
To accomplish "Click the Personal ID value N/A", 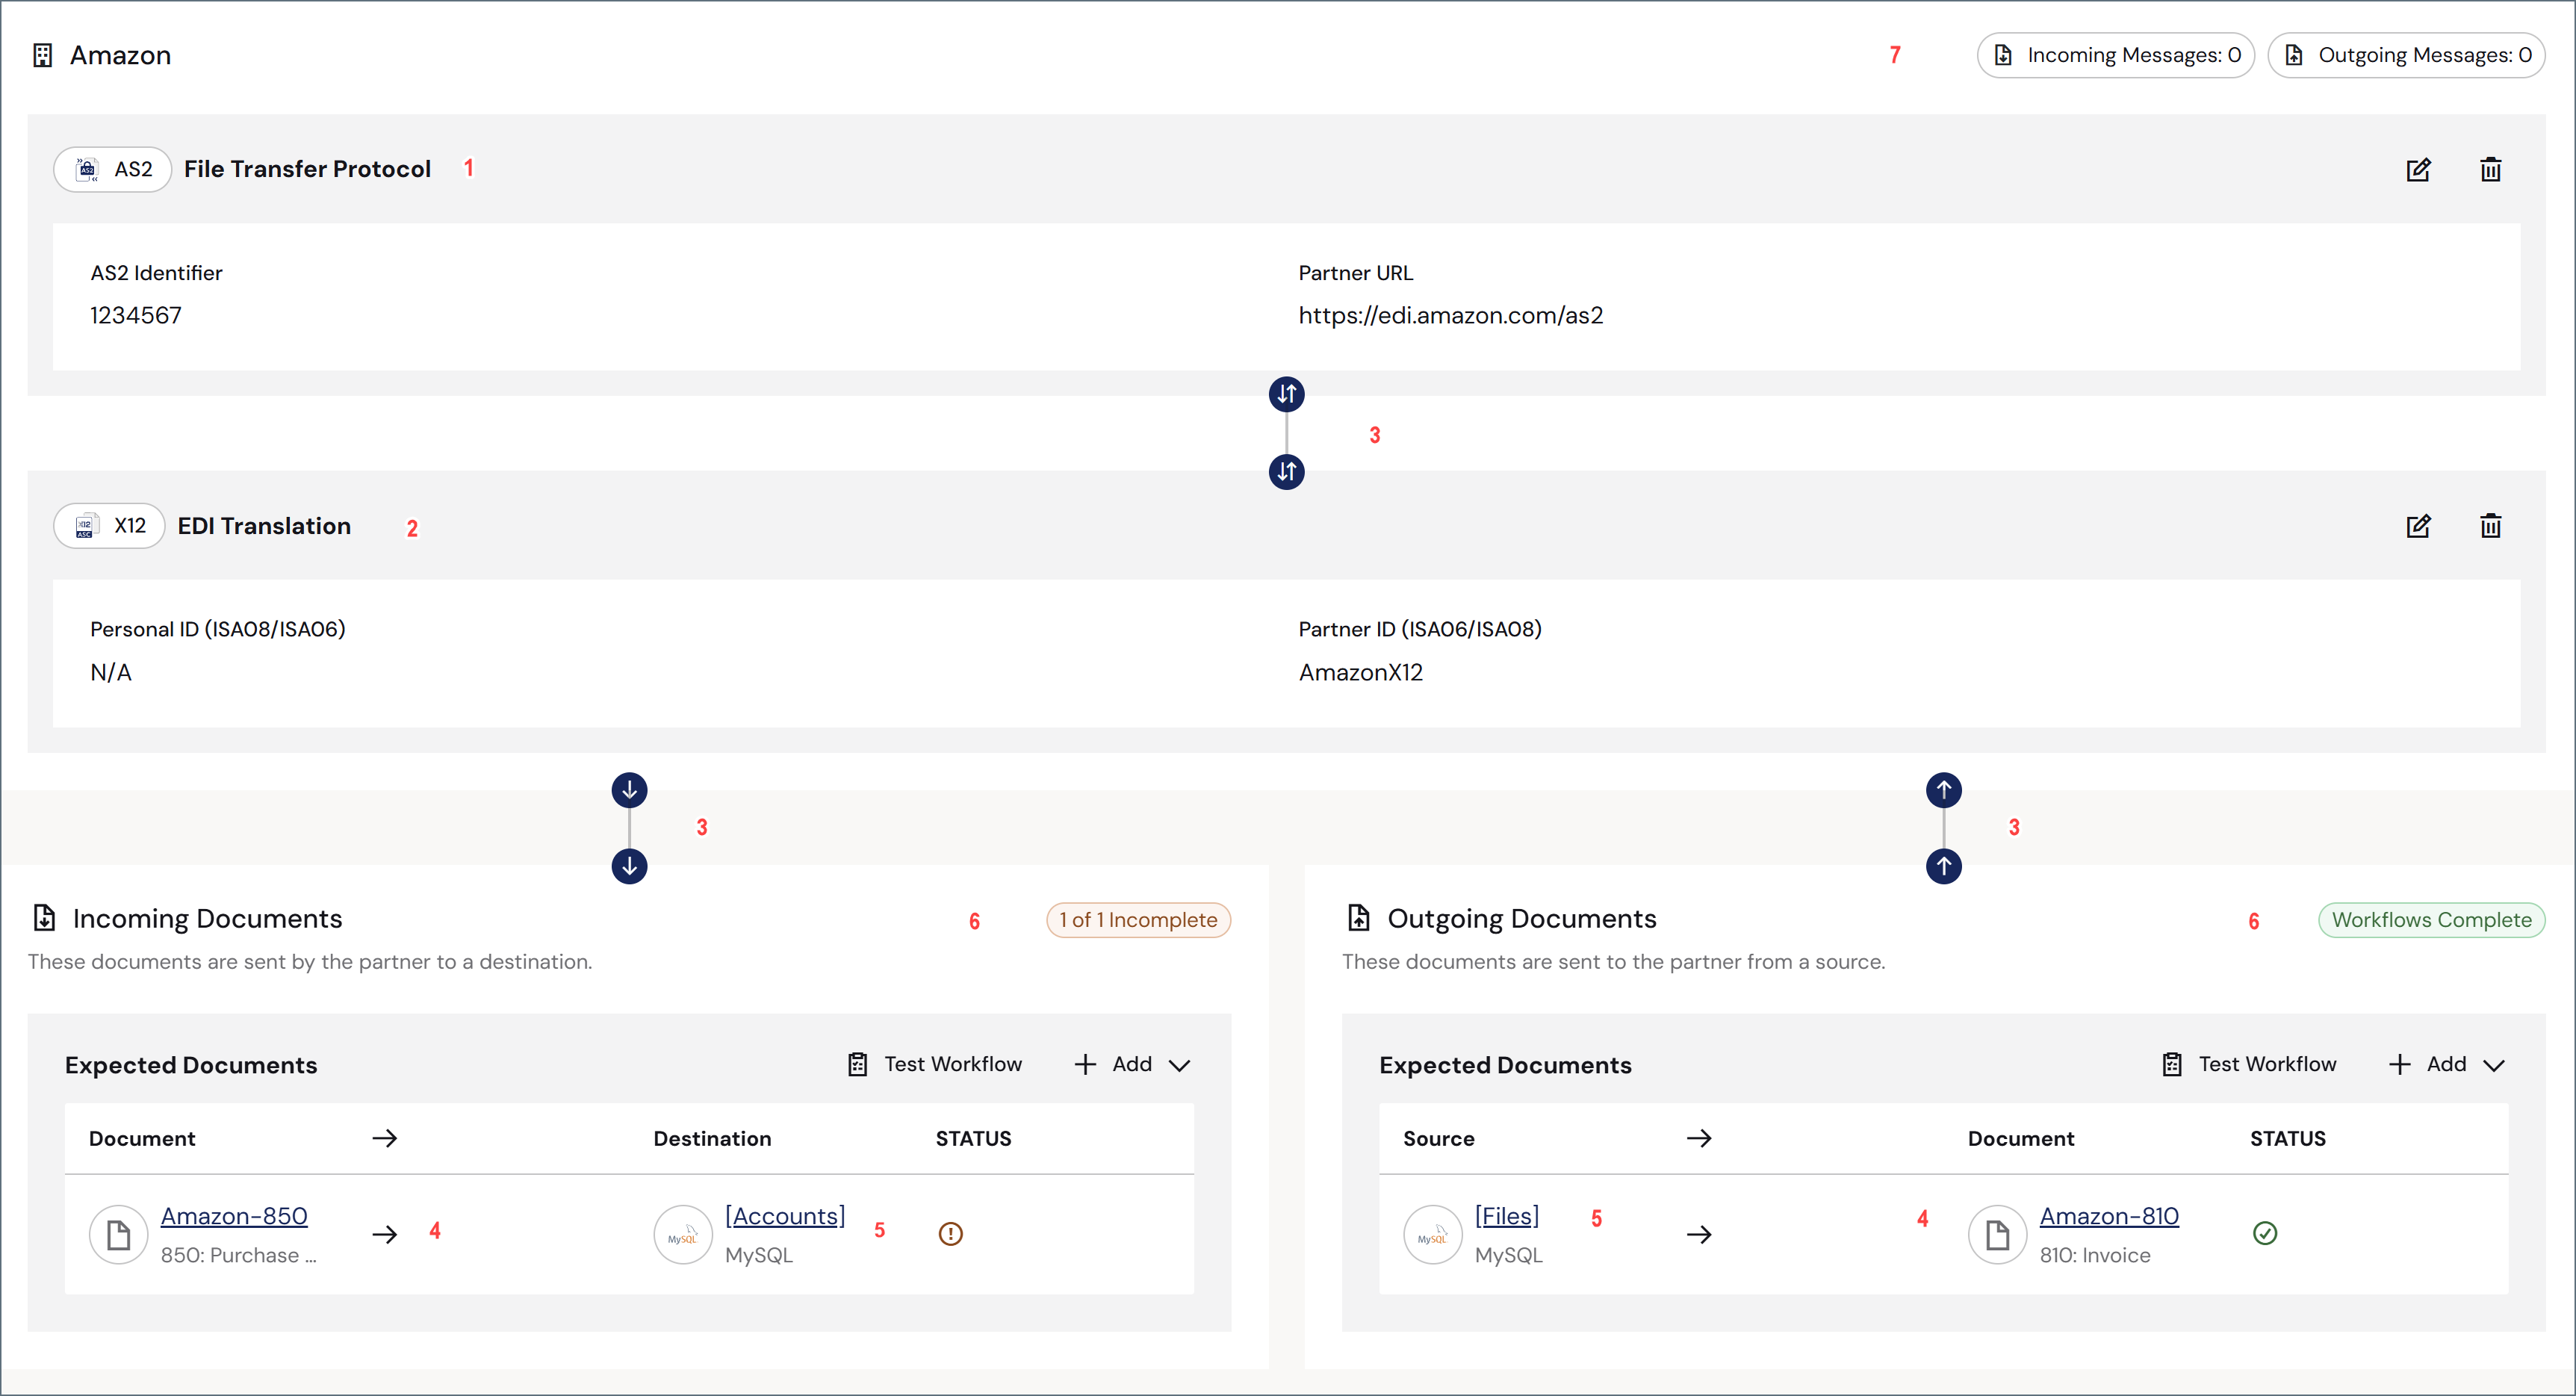I will tap(110, 673).
